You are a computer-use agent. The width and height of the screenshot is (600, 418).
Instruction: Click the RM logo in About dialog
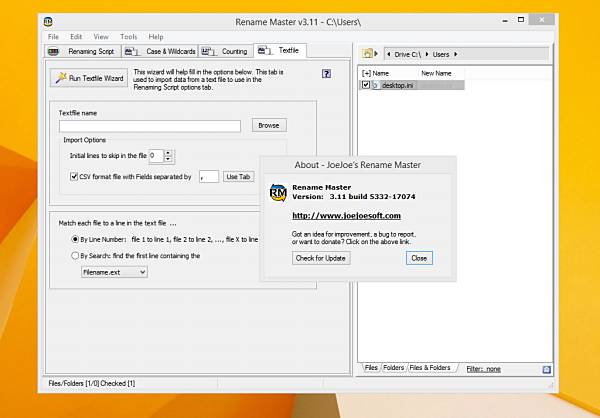pyautogui.click(x=278, y=192)
